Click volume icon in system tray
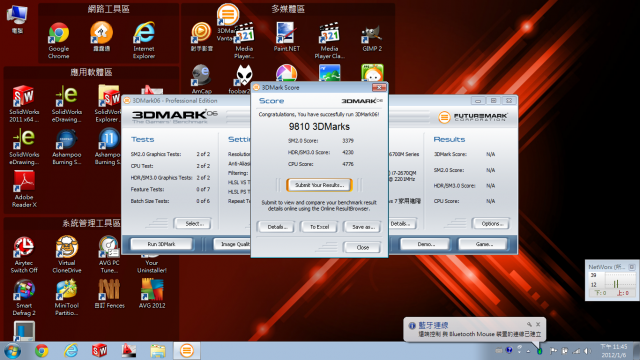The width and height of the screenshot is (640, 360). 587,351
